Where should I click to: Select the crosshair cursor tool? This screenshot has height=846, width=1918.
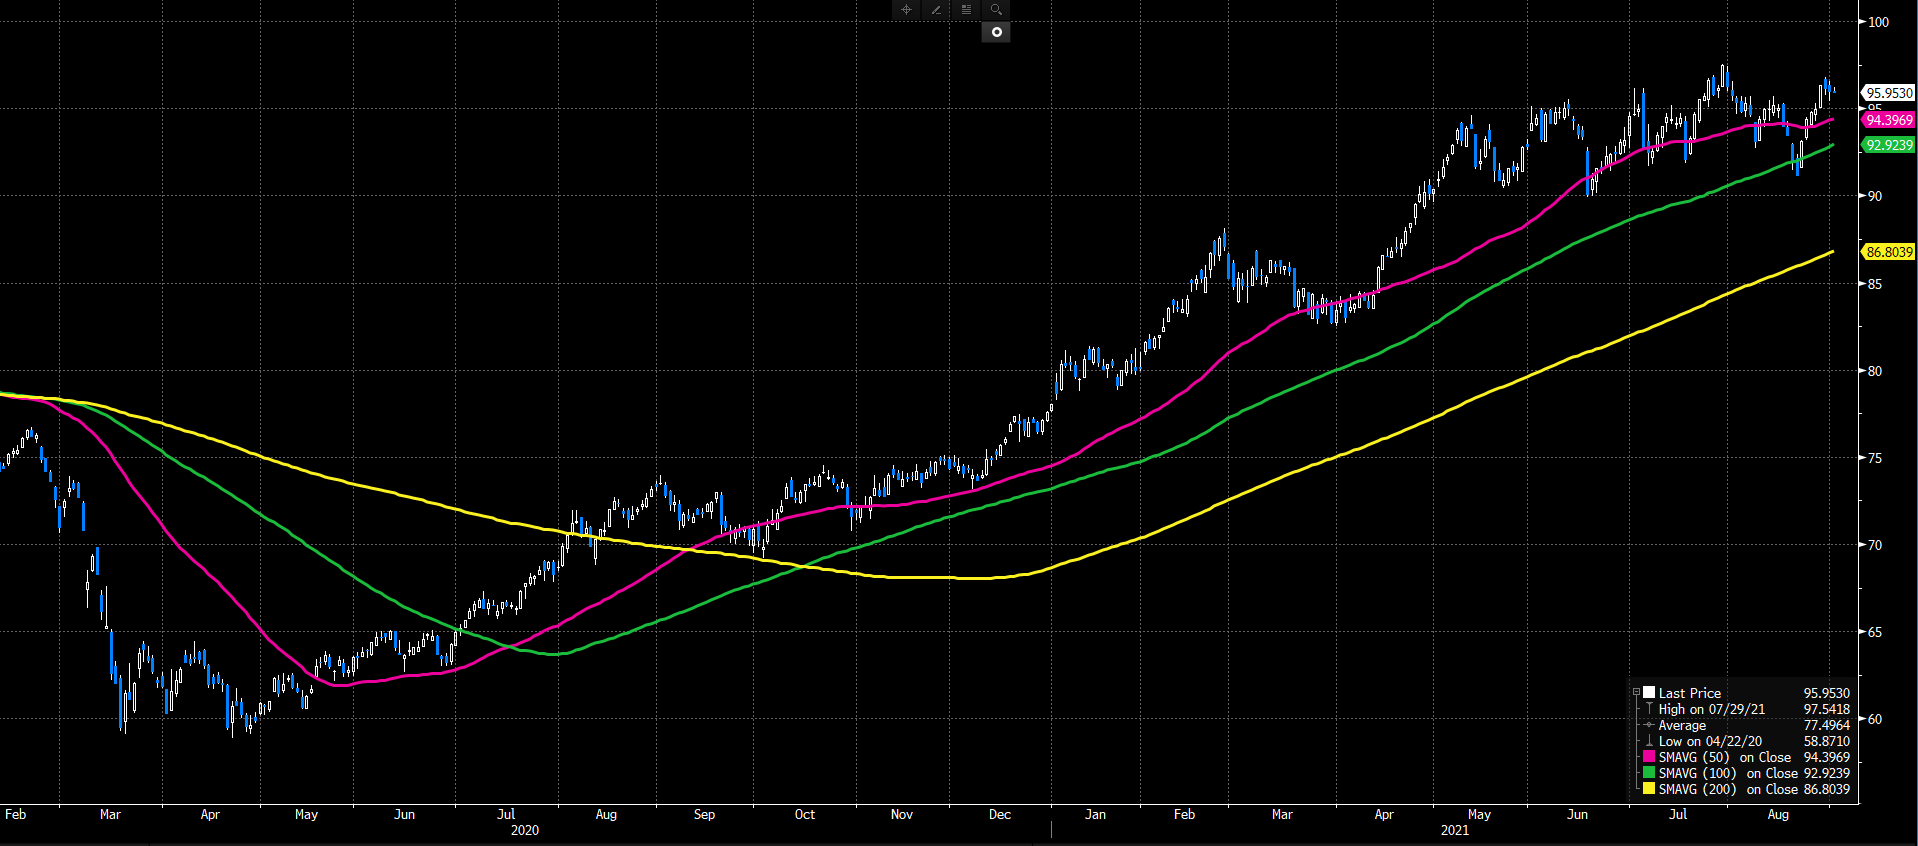pos(906,9)
